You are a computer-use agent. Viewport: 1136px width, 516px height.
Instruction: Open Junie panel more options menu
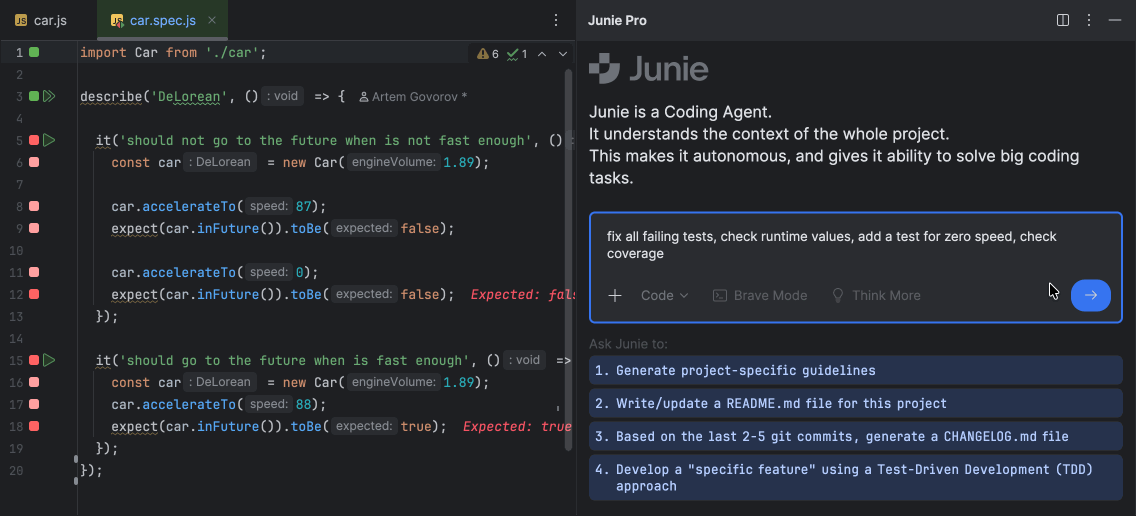[1089, 20]
